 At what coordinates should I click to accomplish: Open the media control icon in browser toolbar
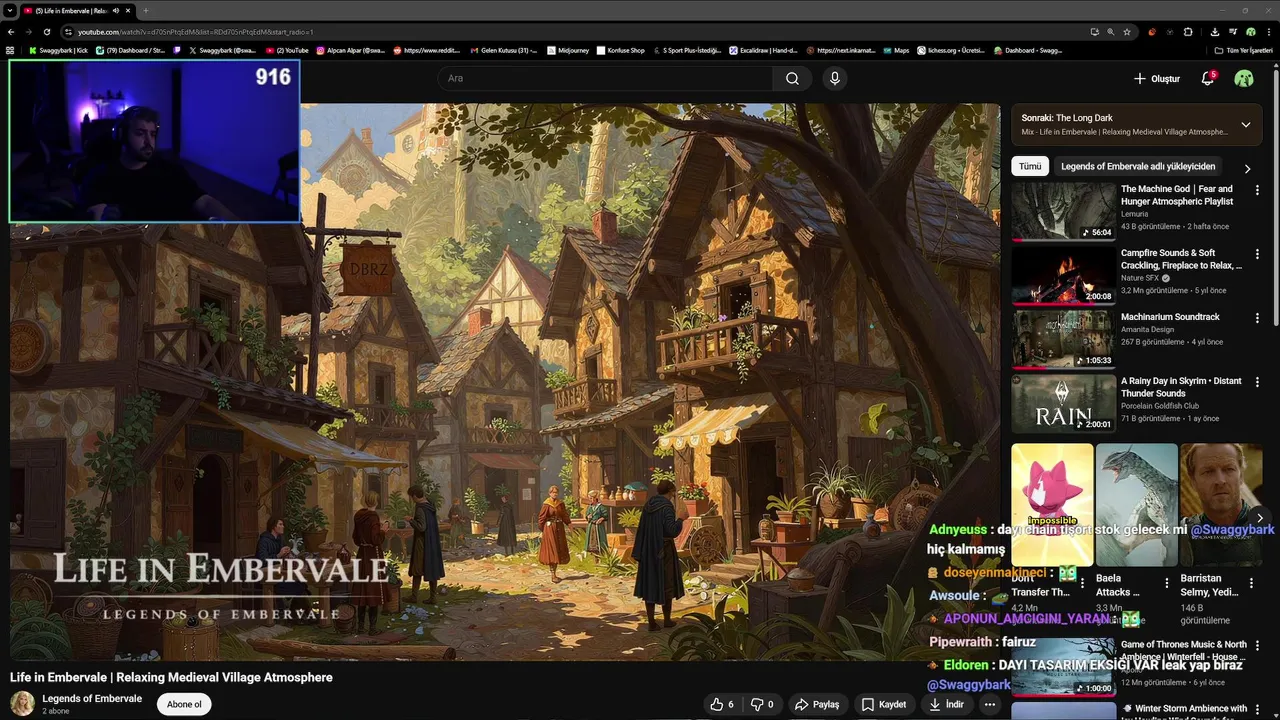point(1233,32)
